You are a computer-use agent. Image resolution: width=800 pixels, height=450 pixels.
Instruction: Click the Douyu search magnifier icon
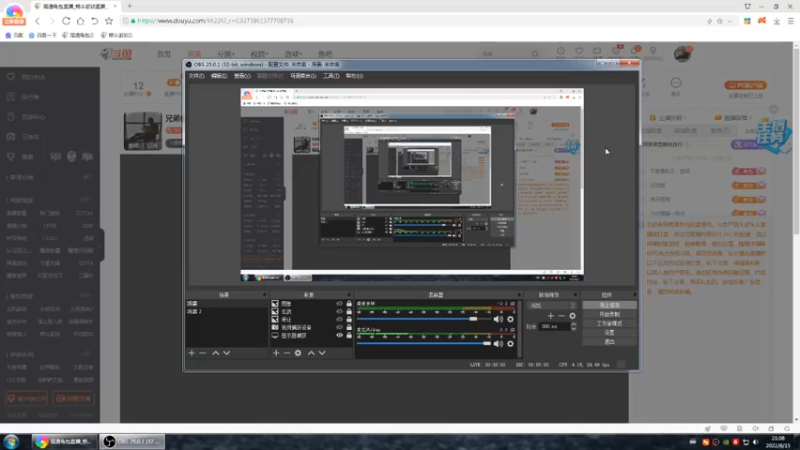pos(535,54)
